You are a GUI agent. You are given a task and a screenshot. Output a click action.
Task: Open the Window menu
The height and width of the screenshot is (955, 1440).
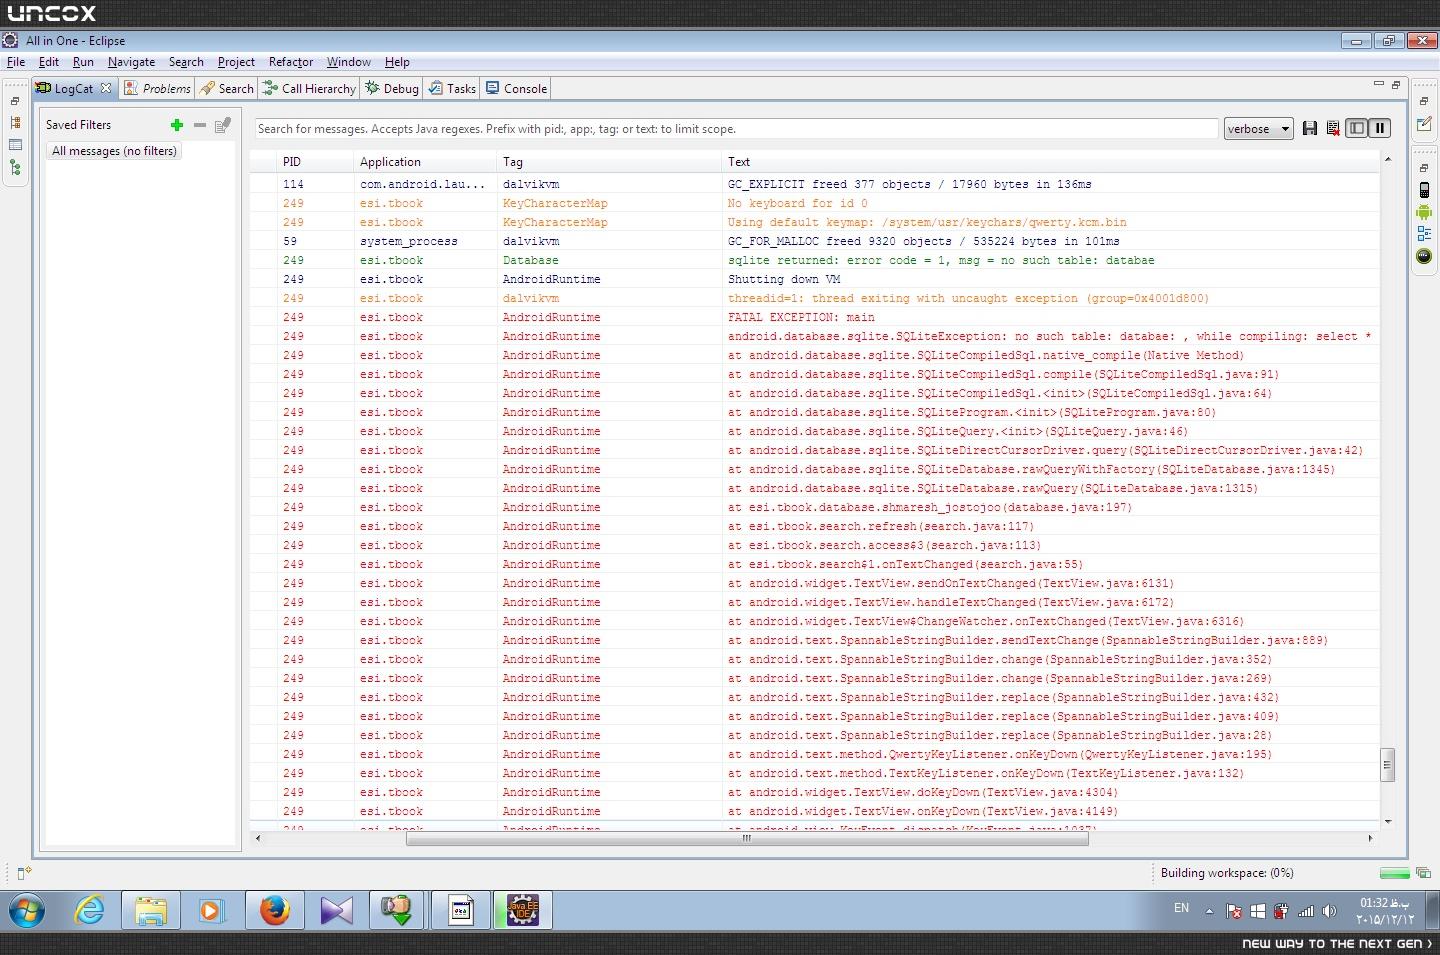coord(348,62)
